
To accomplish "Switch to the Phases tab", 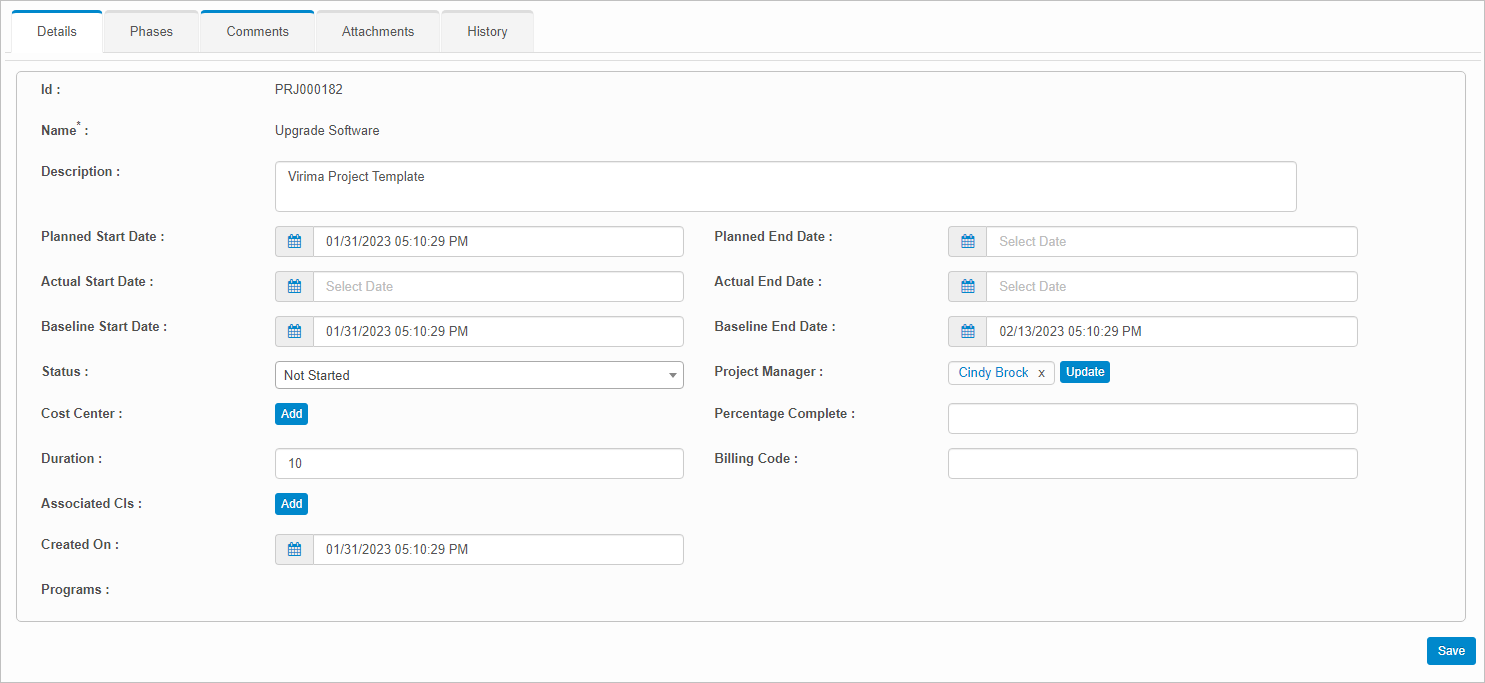I will [x=151, y=32].
